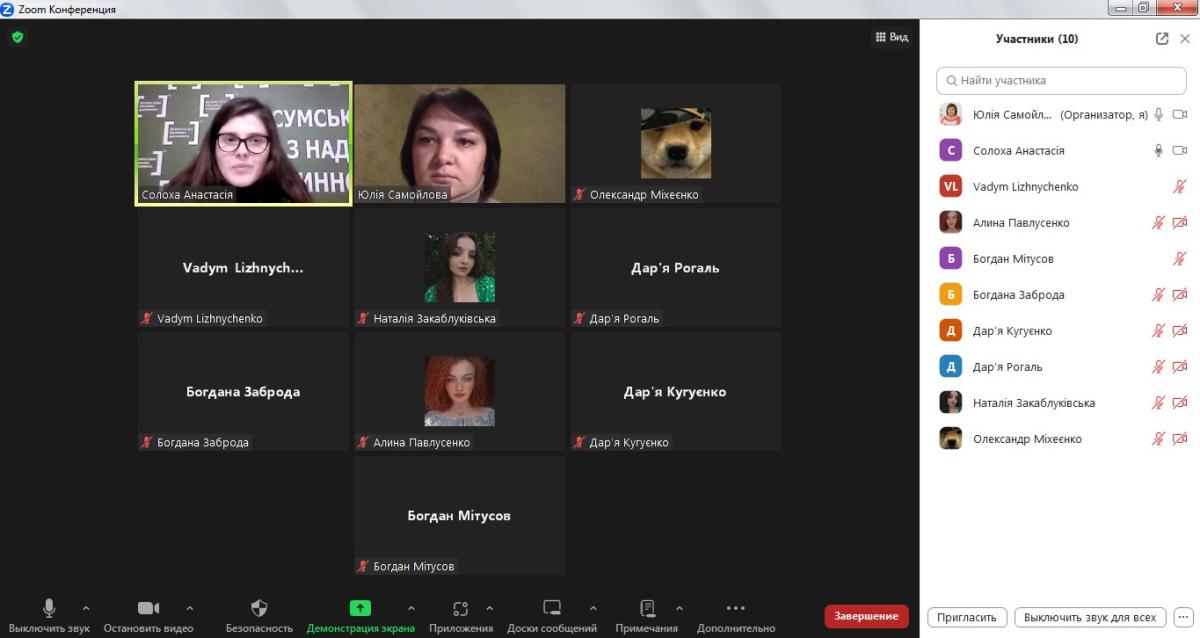Expand the screen share options arrow

[x=411, y=608]
